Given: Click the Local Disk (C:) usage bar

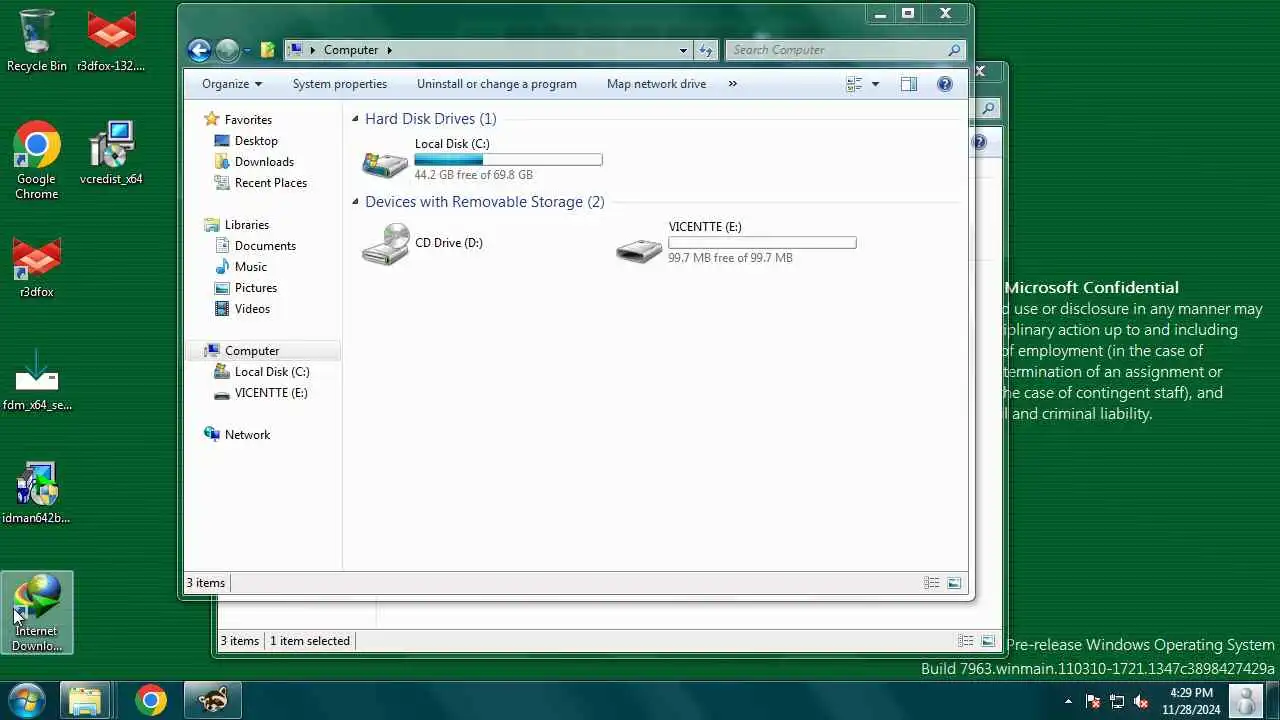Looking at the screenshot, I should point(508,160).
